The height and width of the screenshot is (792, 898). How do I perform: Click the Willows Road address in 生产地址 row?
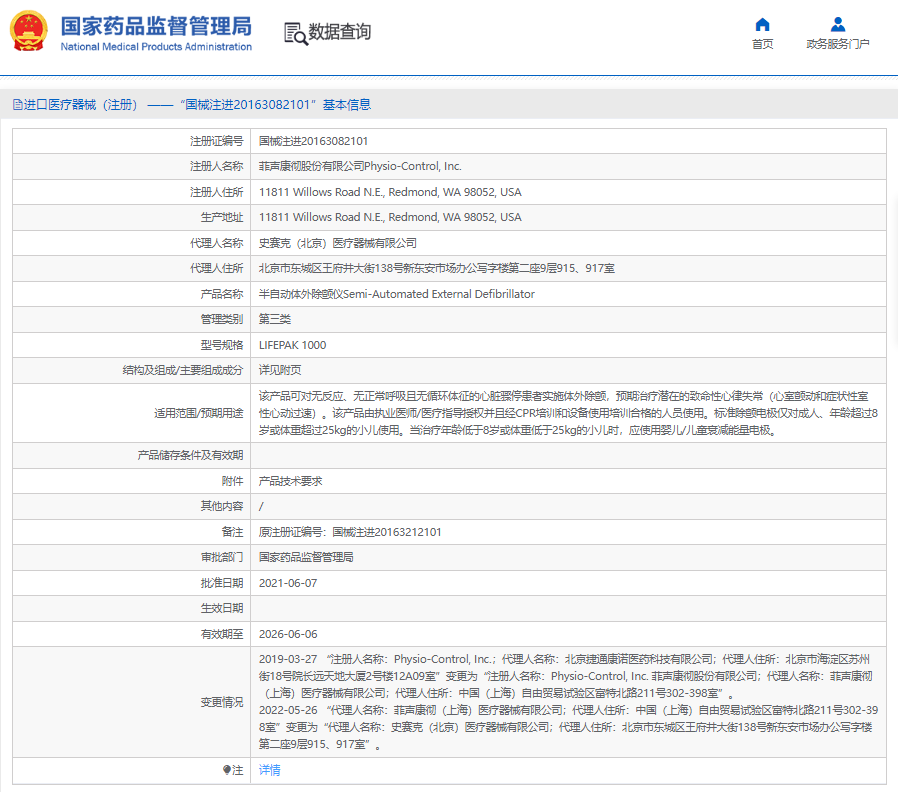[390, 217]
